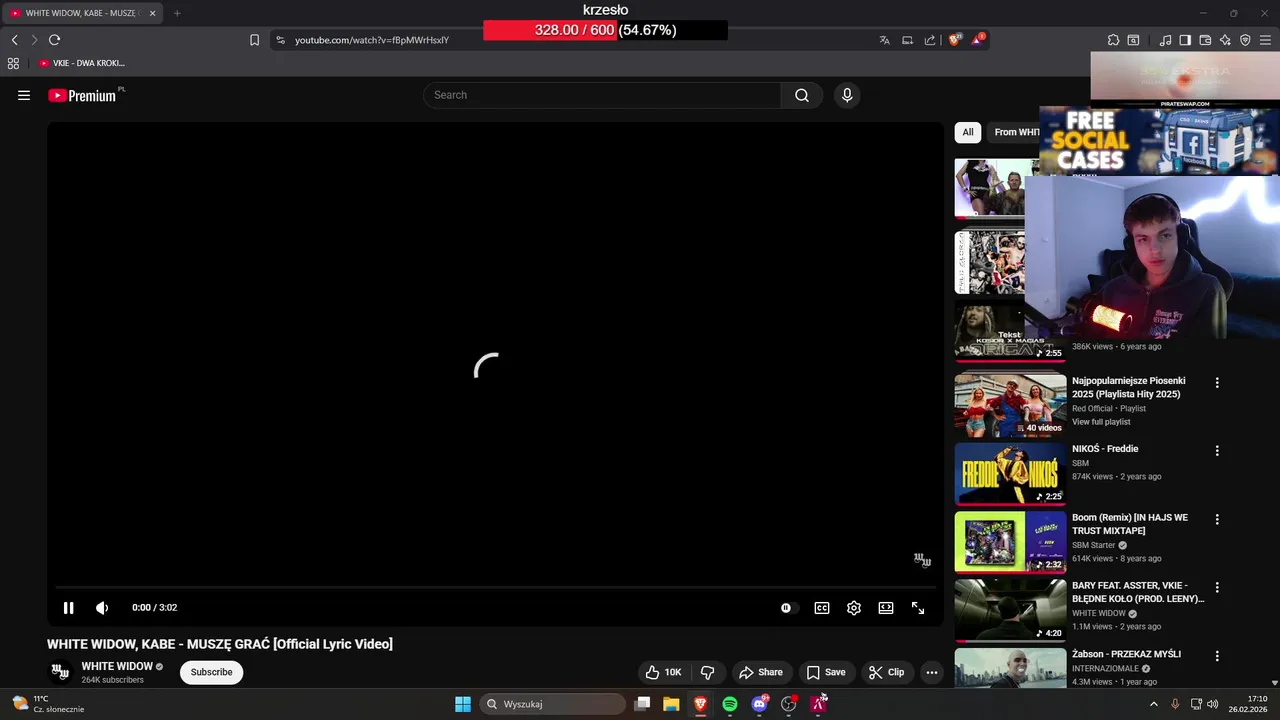This screenshot has width=1280, height=720.
Task: Open the translate page icon
Action: 884,40
